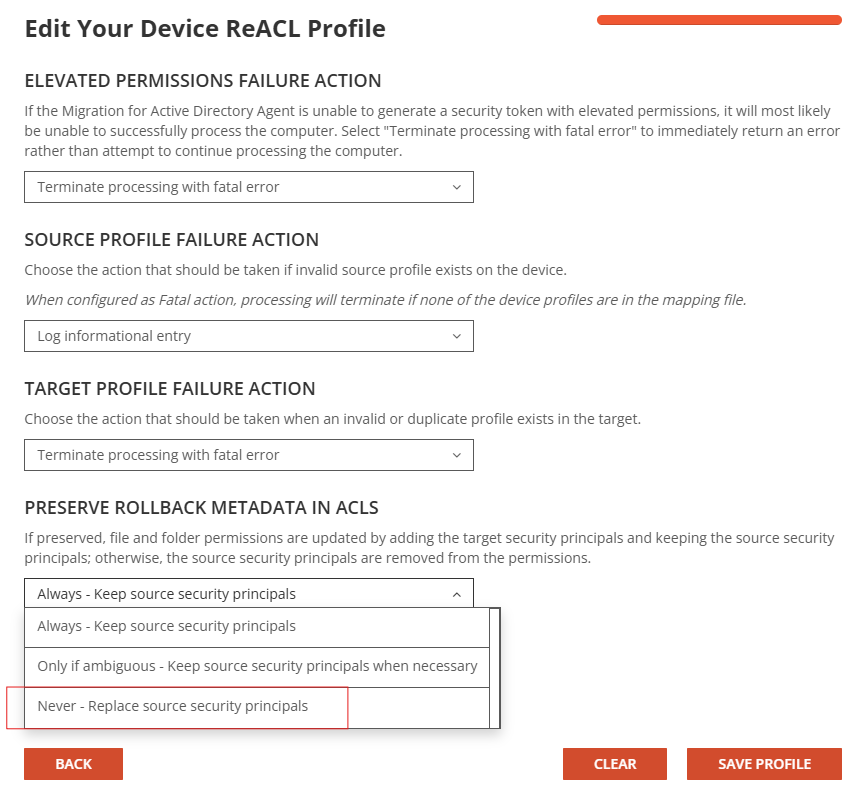858x792 pixels.
Task: Click the chevron on Target Profile Failure Action dropdown
Action: pos(459,454)
